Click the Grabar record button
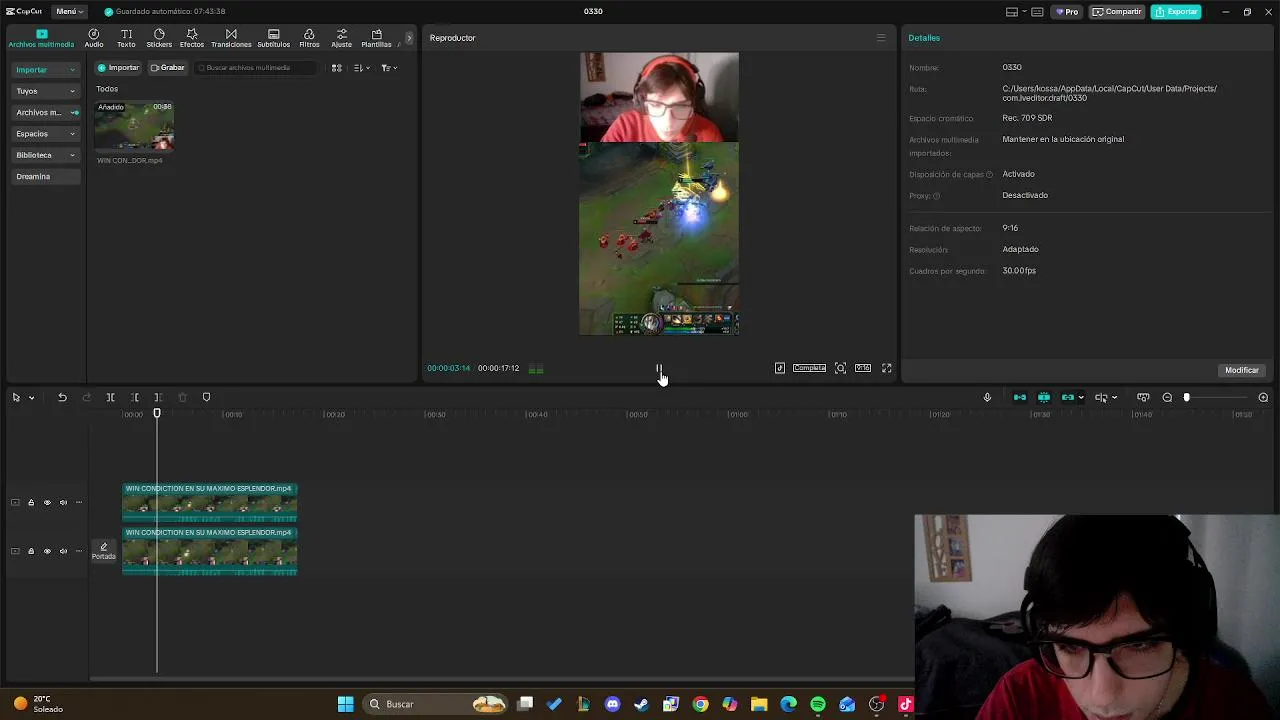This screenshot has width=1280, height=720. pyautogui.click(x=167, y=68)
